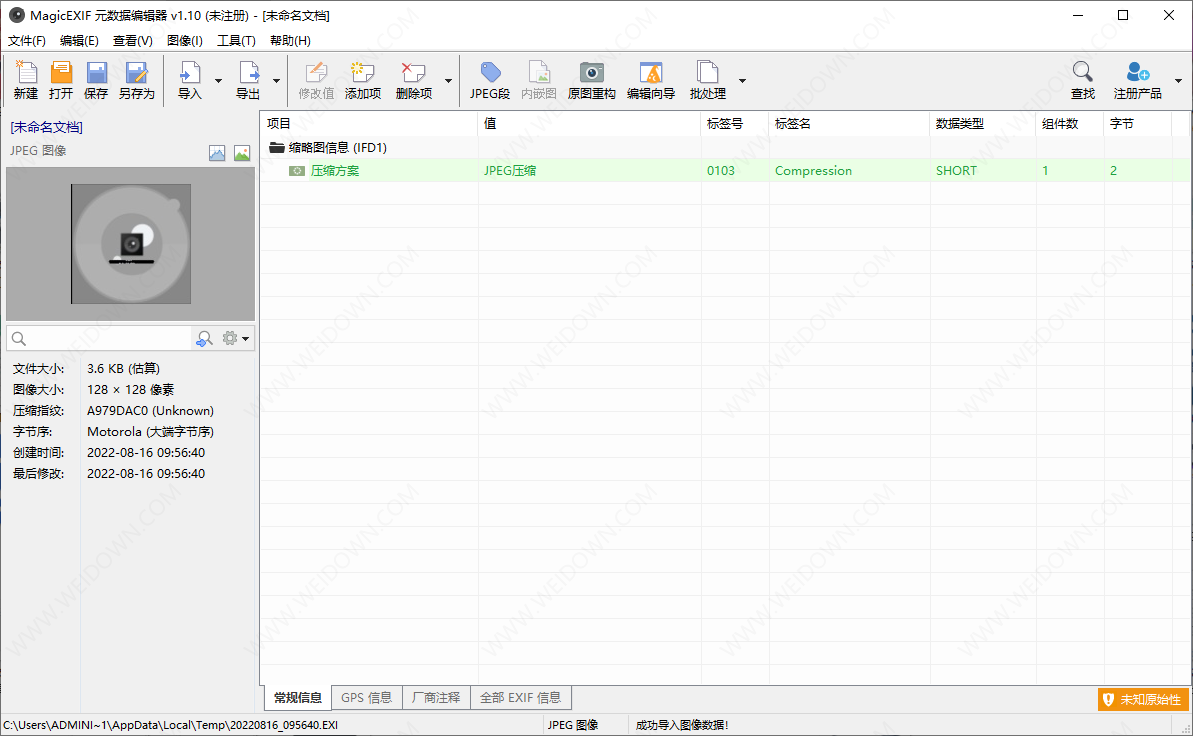This screenshot has height=736, width=1193.
Task: Click the 注册产品 register icon
Action: click(x=1137, y=72)
